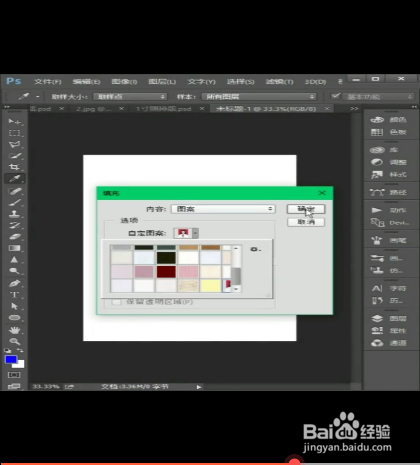
Task: Select the Hand tool
Action: (x=14, y=330)
